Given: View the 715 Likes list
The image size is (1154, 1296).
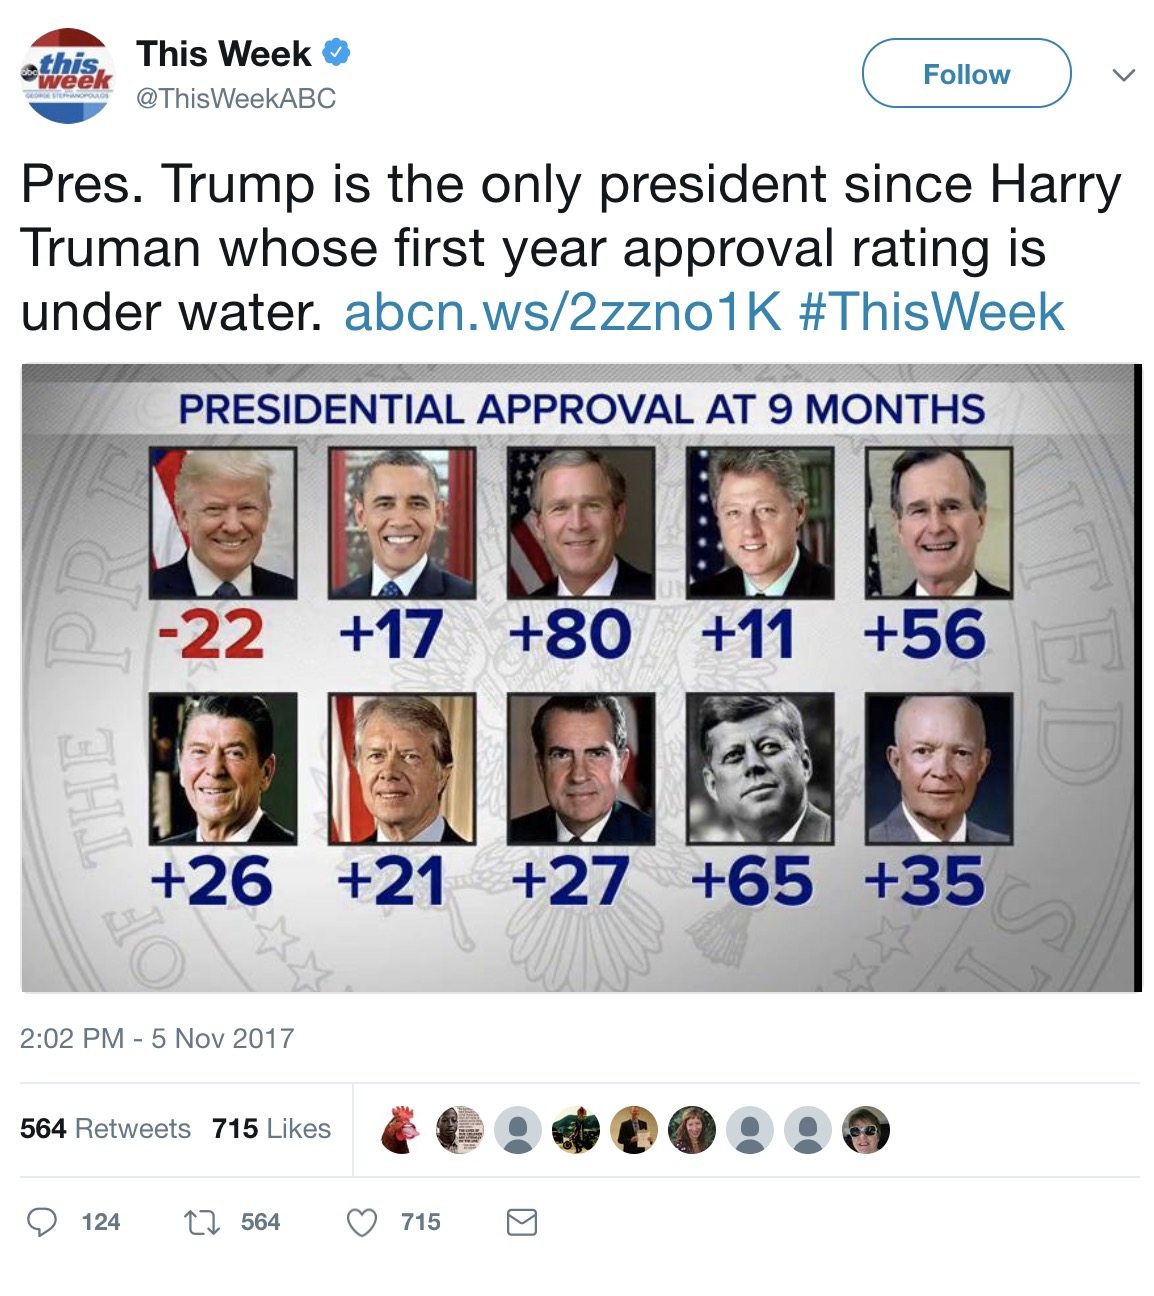Looking at the screenshot, I should [271, 1129].
